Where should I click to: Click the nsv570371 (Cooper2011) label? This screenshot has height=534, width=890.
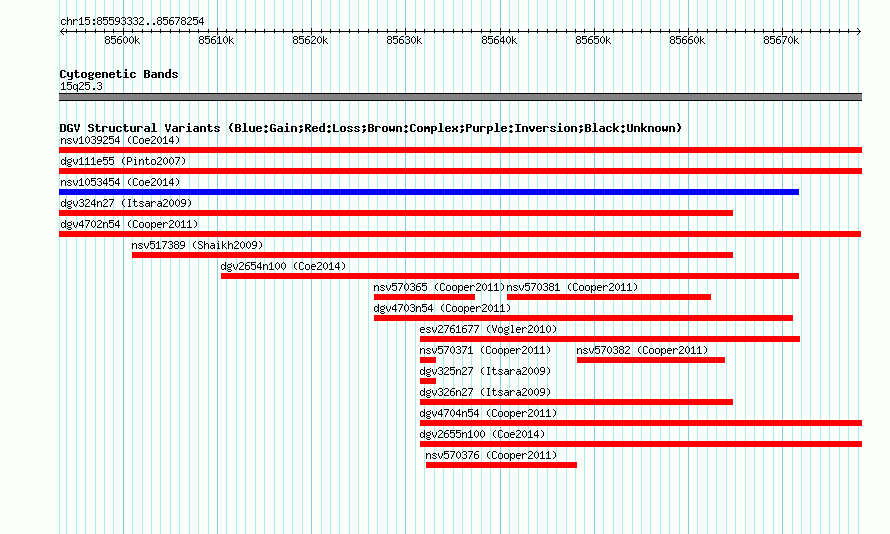(485, 350)
